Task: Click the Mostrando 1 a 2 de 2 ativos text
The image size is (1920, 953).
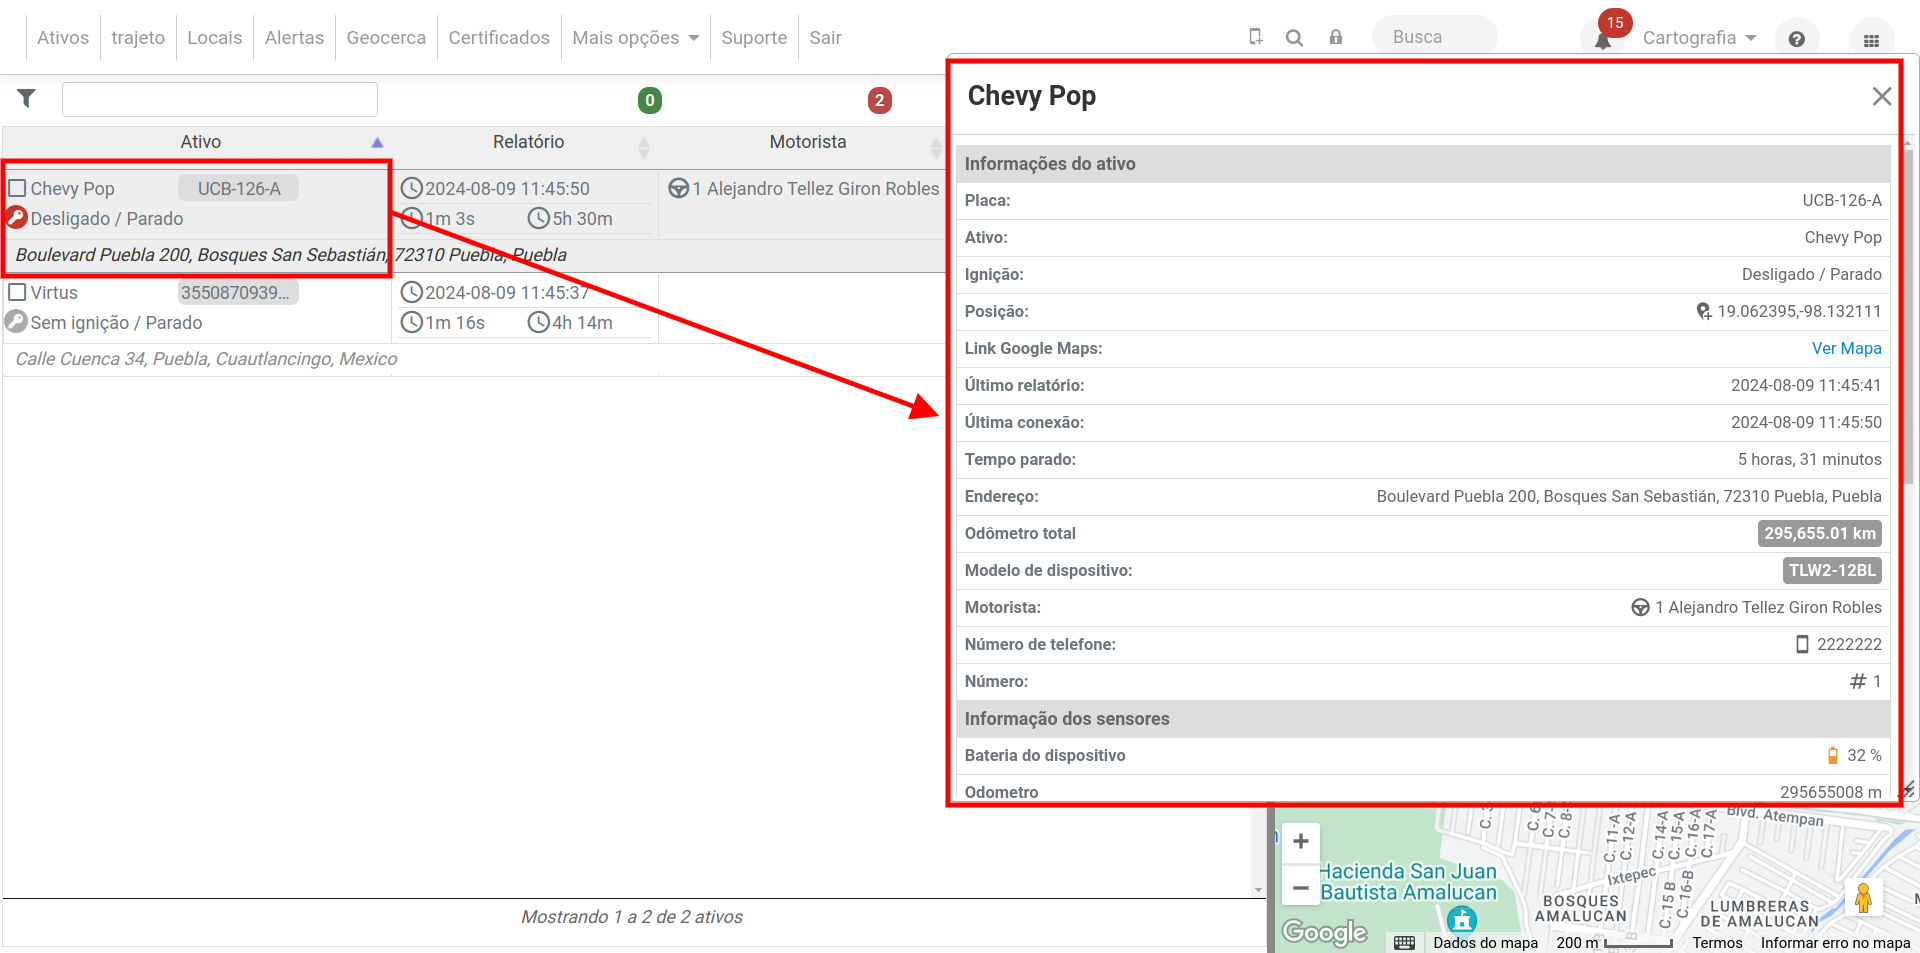Action: (632, 917)
